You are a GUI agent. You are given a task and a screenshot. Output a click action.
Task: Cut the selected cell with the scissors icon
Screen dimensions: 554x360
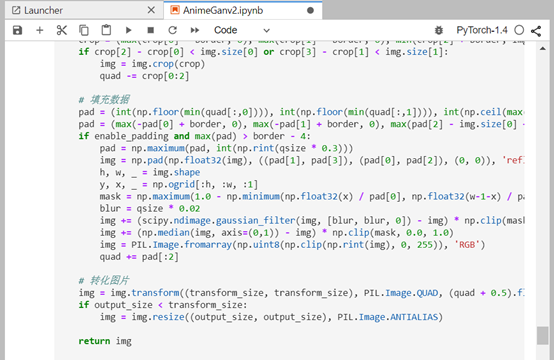click(x=62, y=30)
